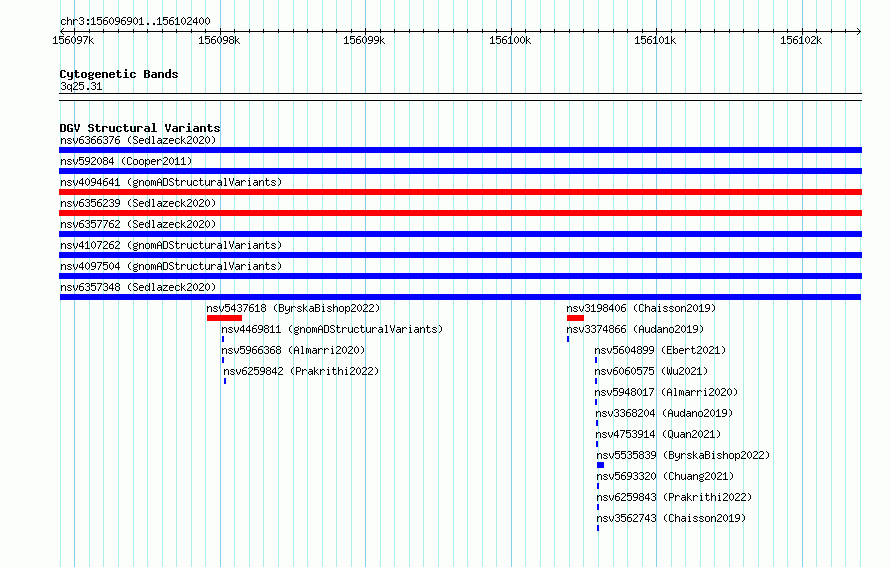Click the 156101k ruler tick label
Screen dimensions: 890x567
click(x=656, y=40)
